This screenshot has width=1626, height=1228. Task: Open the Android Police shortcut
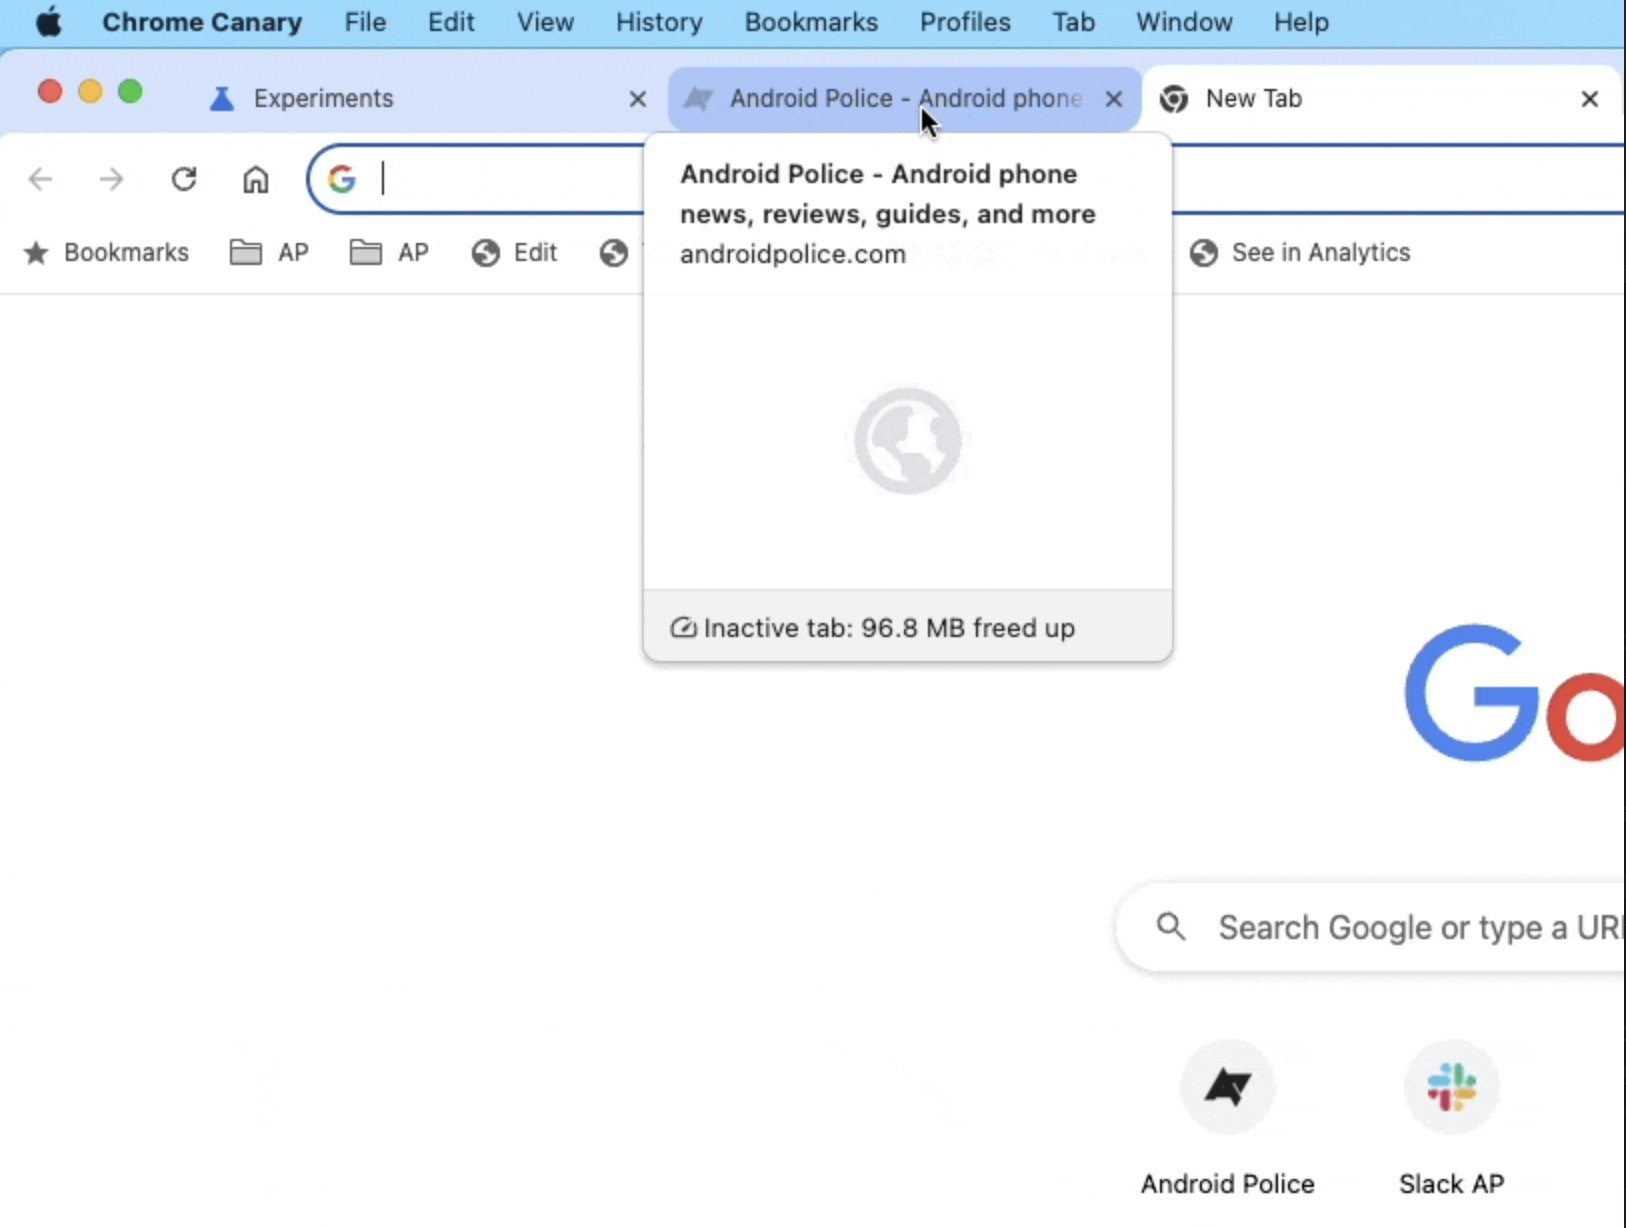(x=1228, y=1118)
